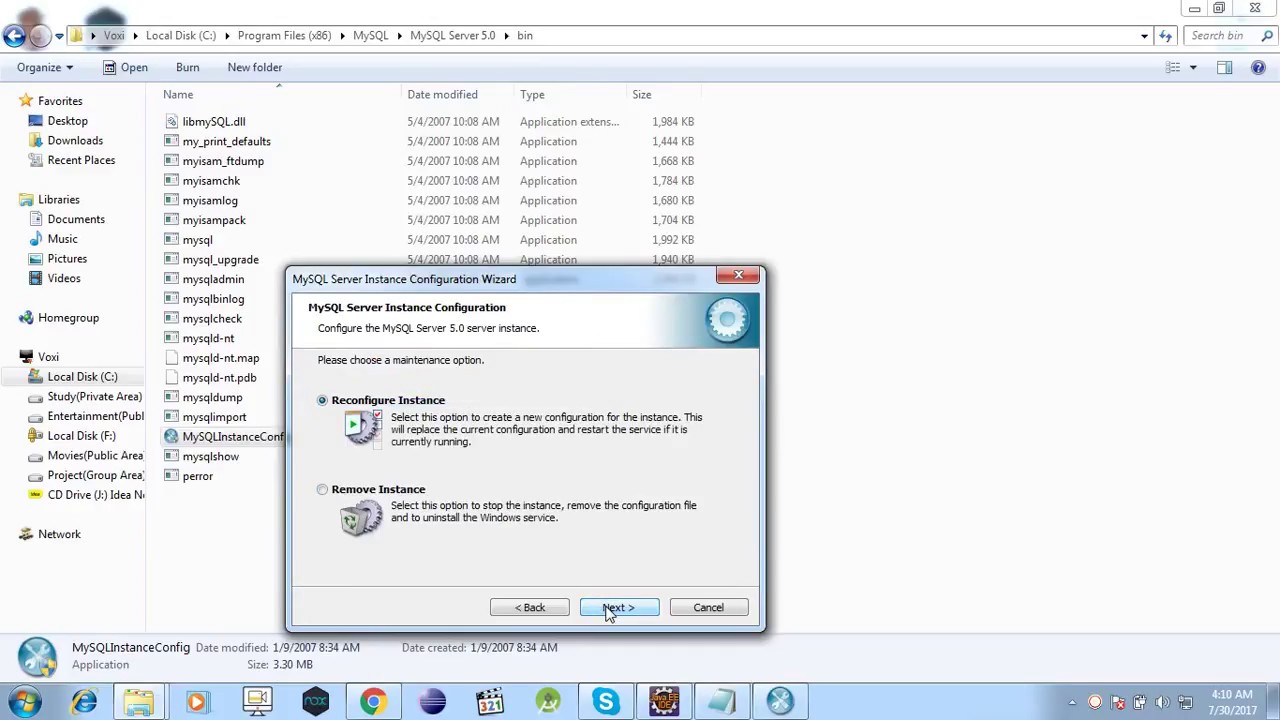Open Nox player taskbar icon
The width and height of the screenshot is (1280, 720).
(x=315, y=702)
